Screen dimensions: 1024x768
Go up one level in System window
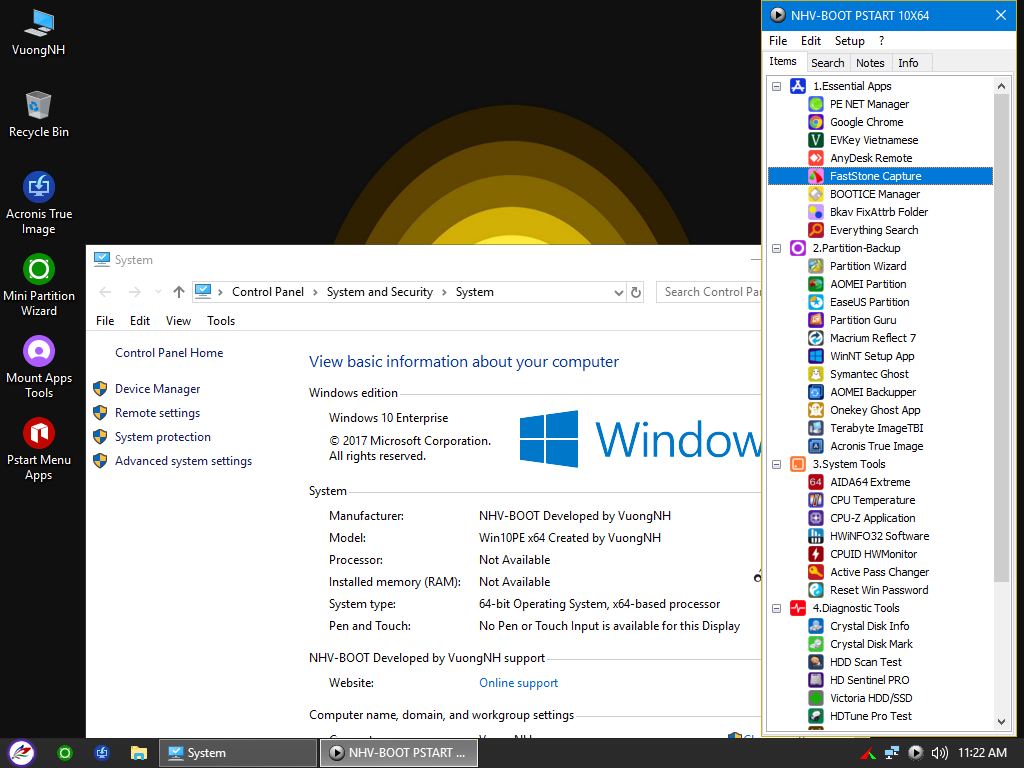pyautogui.click(x=178, y=292)
